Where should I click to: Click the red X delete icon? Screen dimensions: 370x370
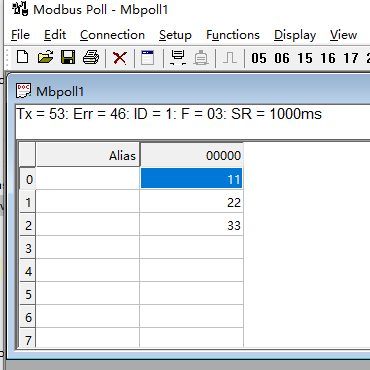tap(119, 58)
